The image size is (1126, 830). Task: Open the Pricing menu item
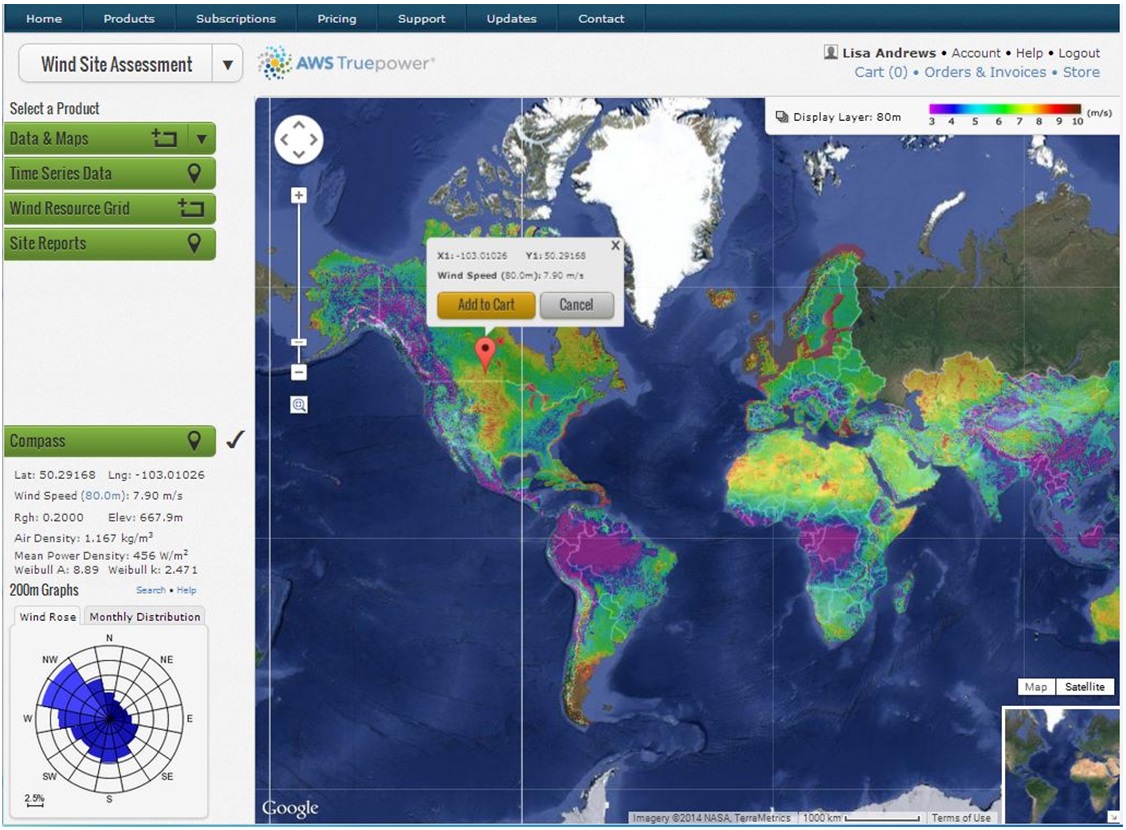(x=336, y=18)
